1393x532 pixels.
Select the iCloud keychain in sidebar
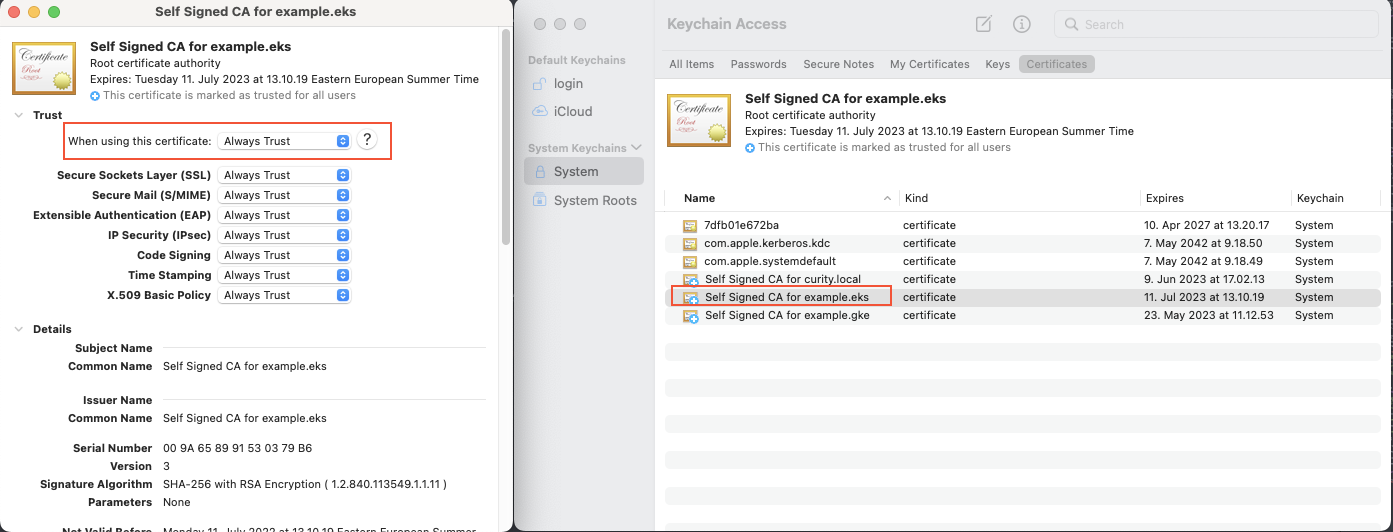click(572, 112)
